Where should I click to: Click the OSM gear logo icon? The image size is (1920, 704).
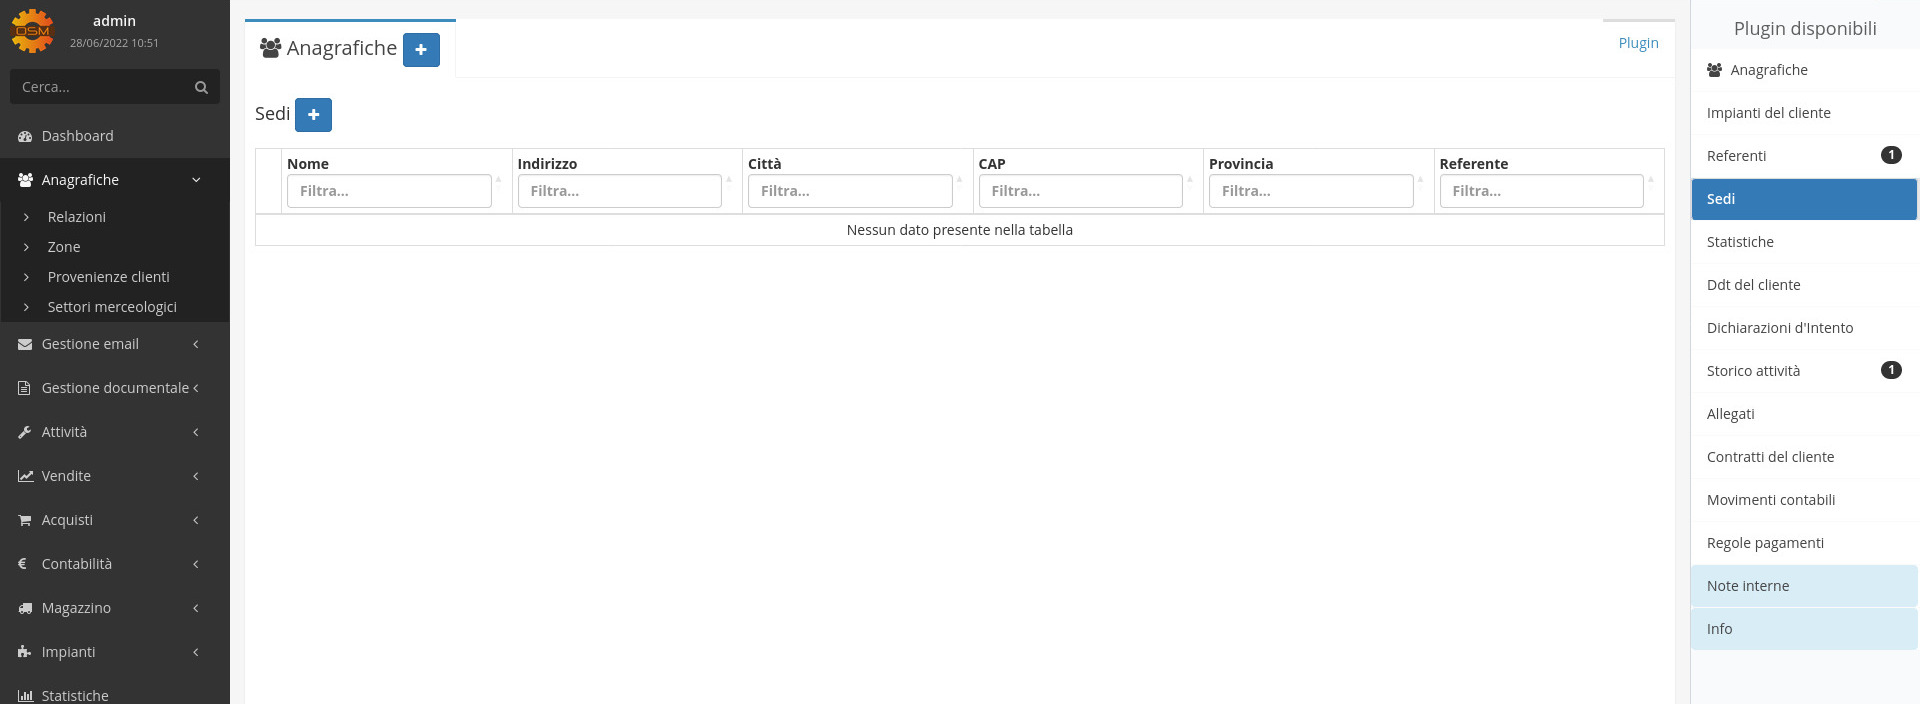[32, 30]
